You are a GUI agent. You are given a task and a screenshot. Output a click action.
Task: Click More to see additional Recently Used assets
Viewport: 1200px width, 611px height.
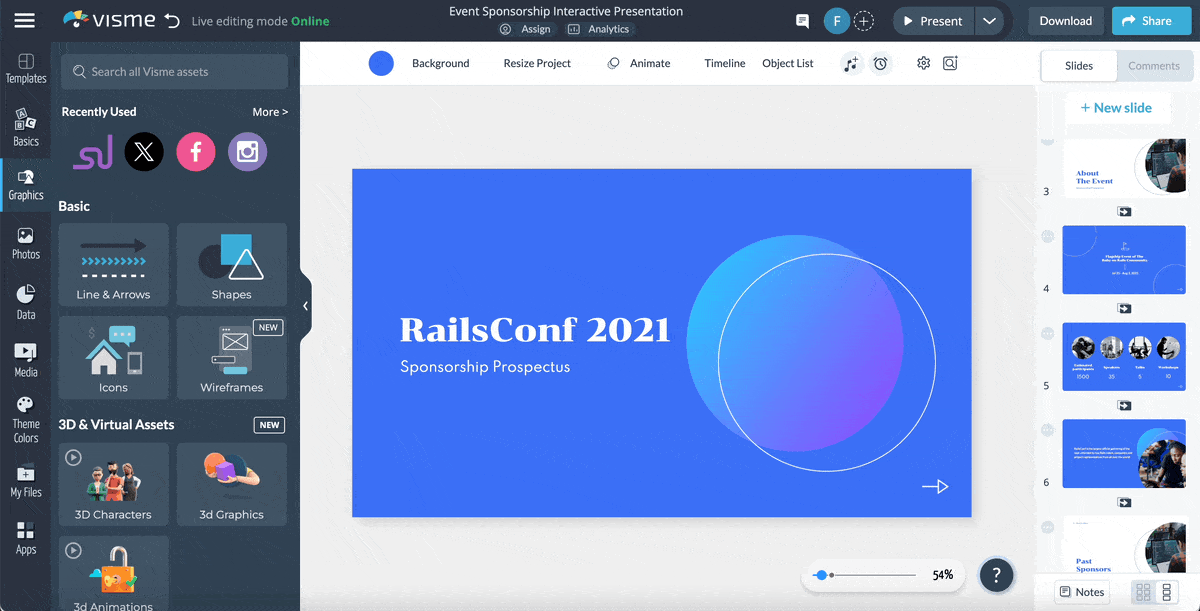pyautogui.click(x=269, y=111)
